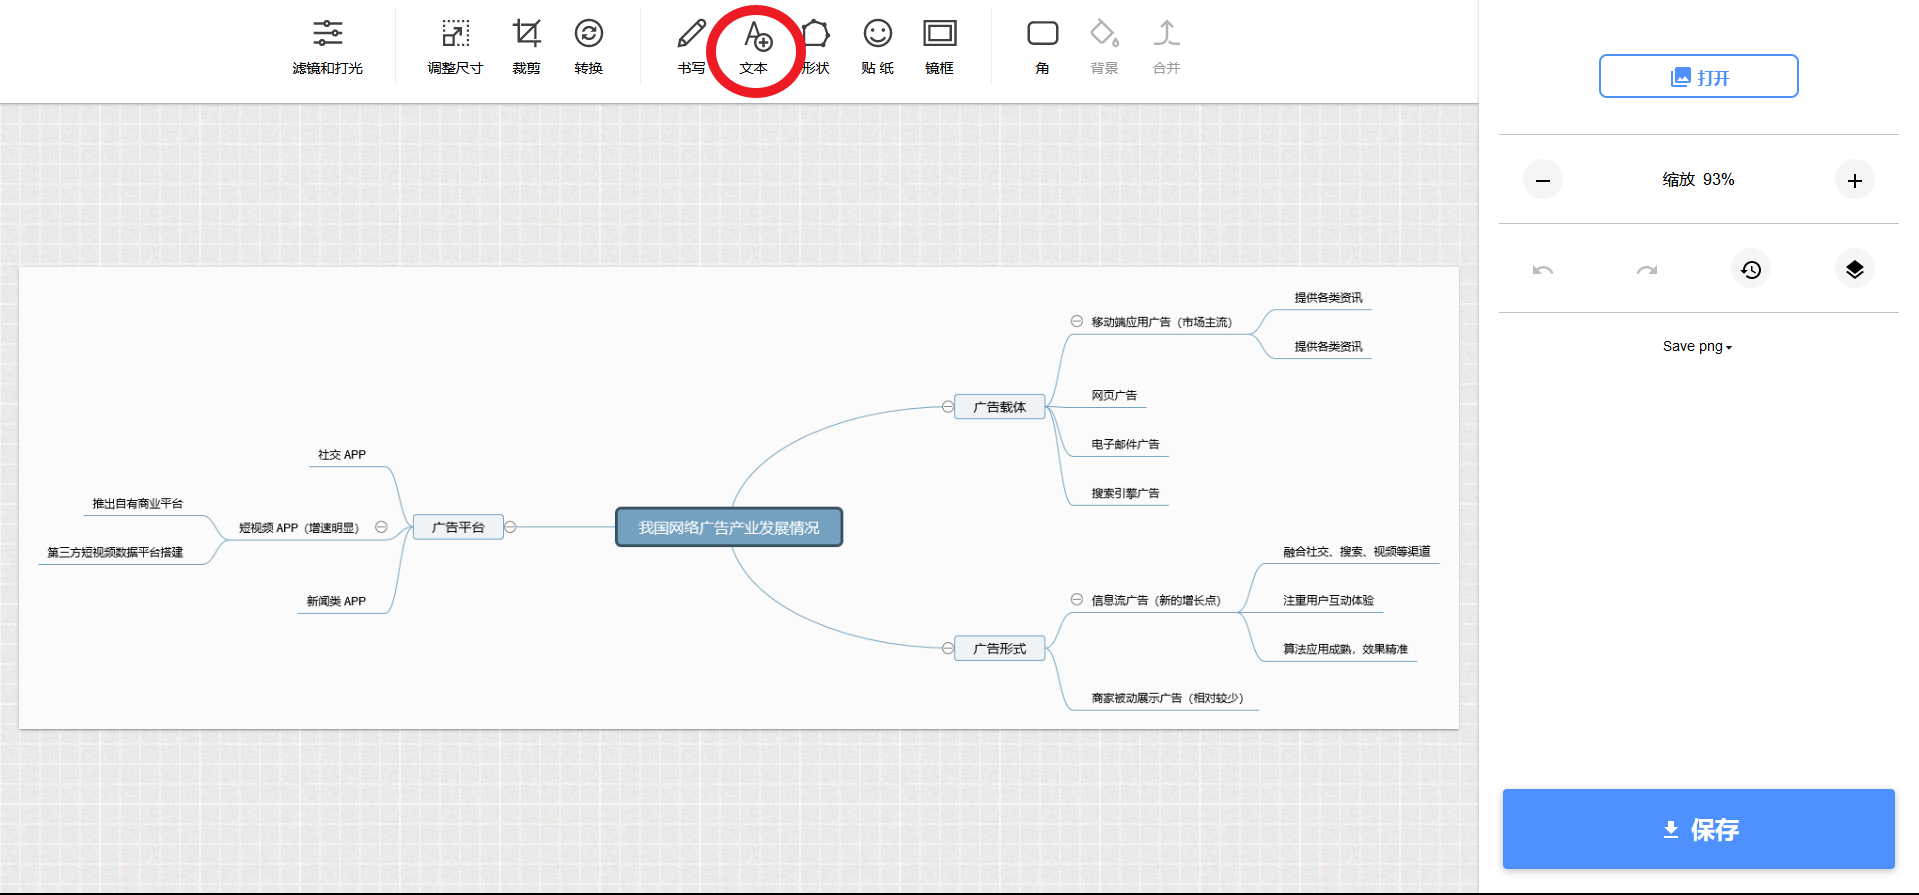
Task: Zoom out with the minus button
Action: click(x=1542, y=180)
